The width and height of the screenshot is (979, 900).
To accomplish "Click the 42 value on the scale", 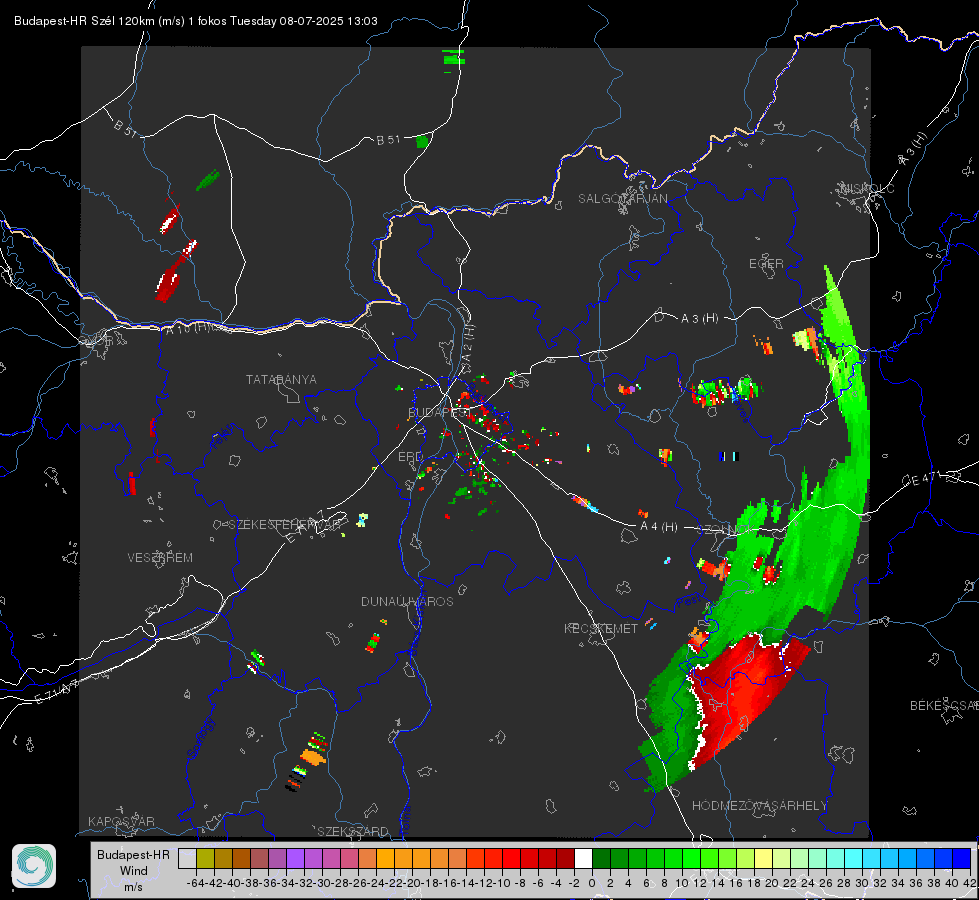I will pyautogui.click(x=969, y=883).
